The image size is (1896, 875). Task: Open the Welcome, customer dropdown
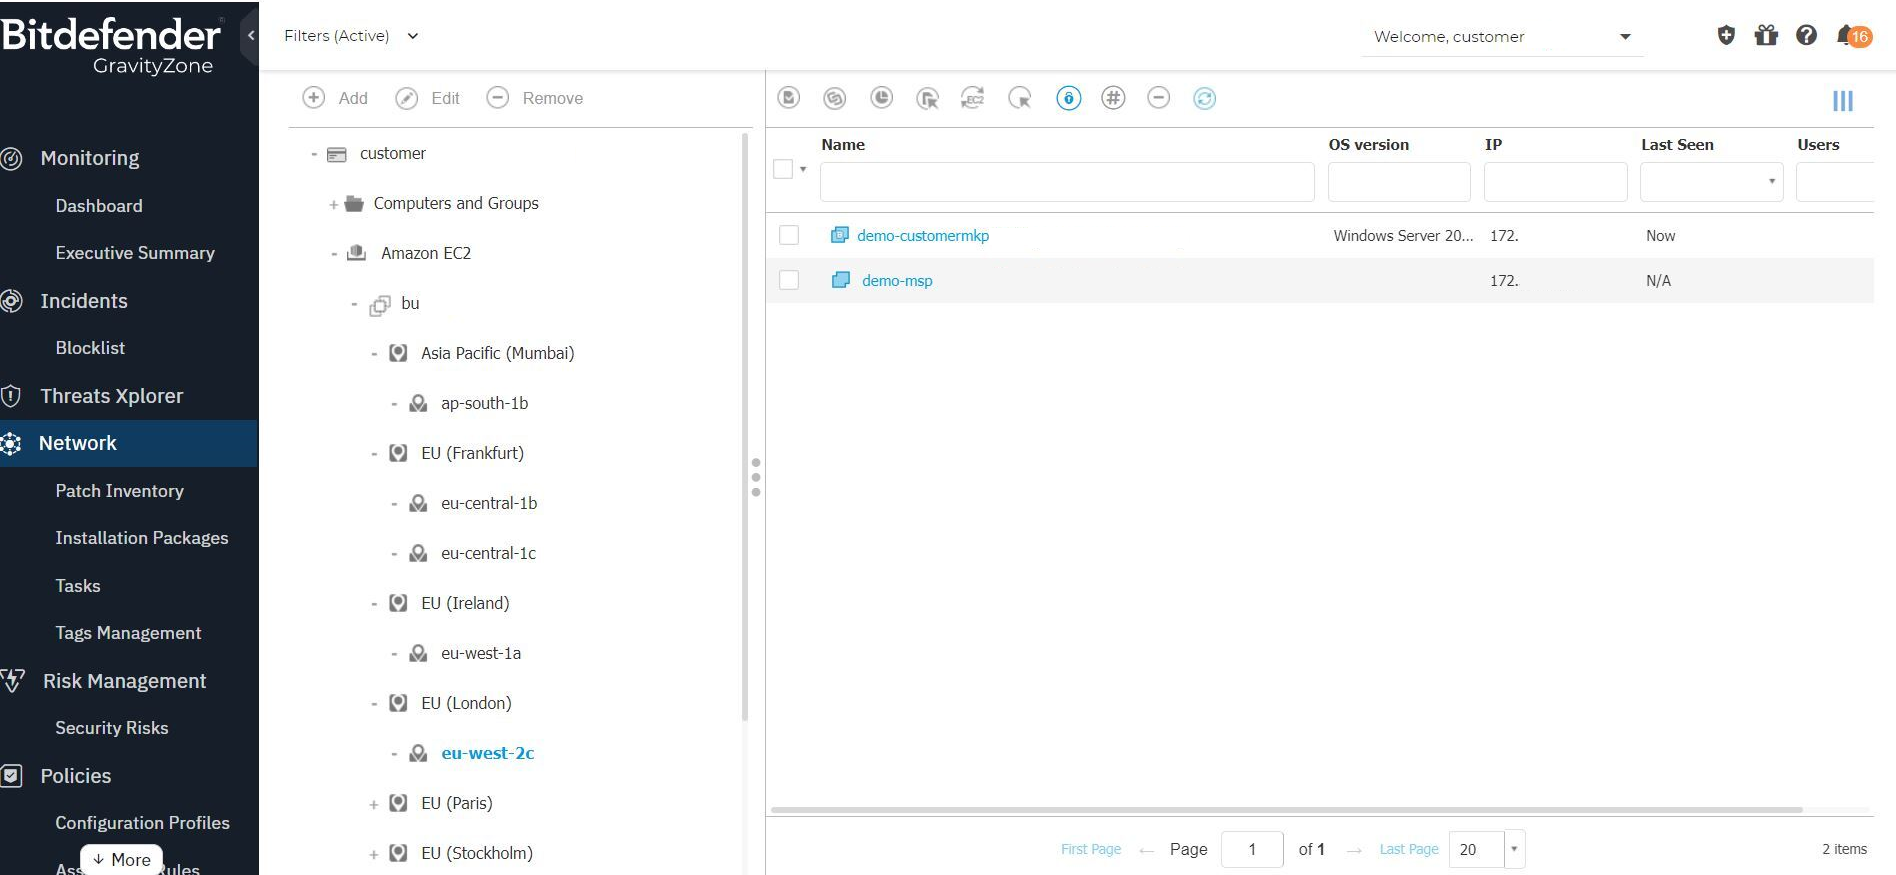click(1502, 37)
